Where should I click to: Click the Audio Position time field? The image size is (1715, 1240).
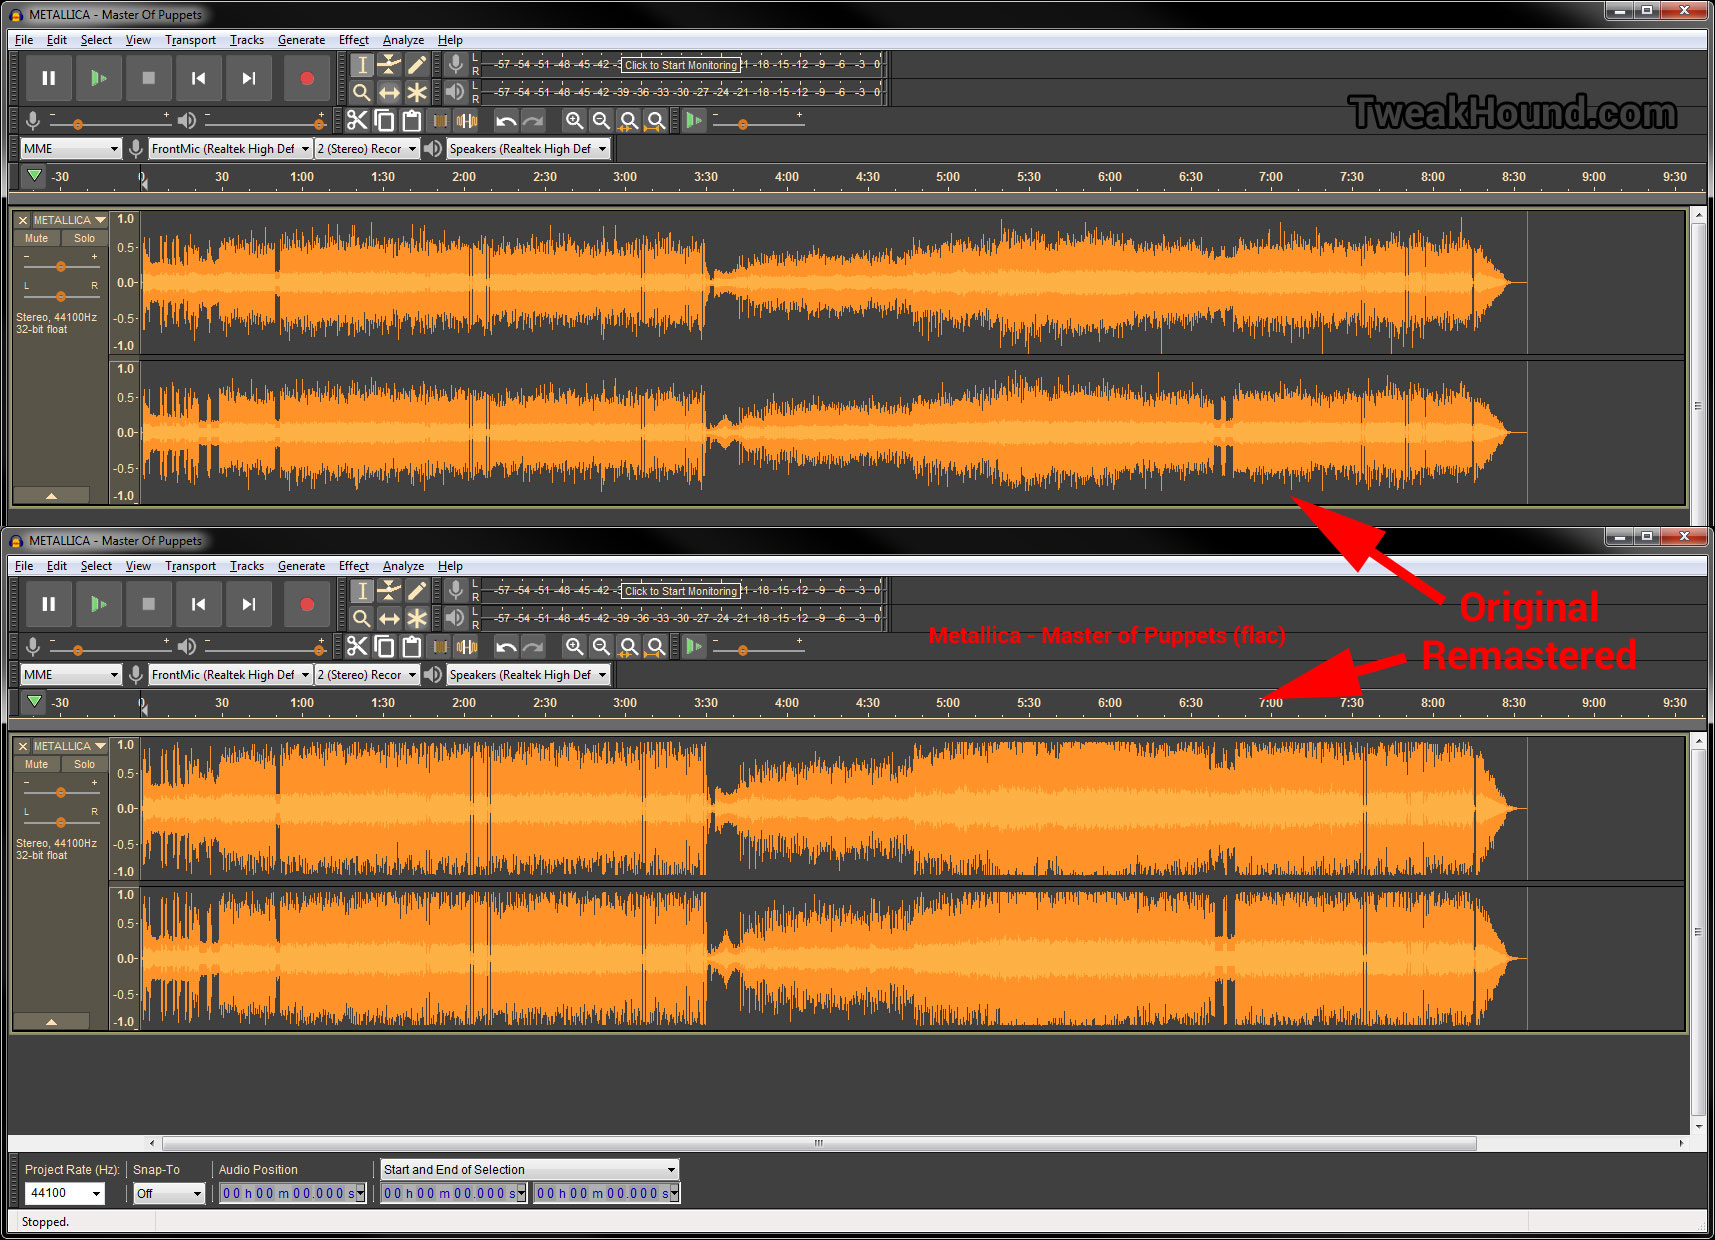pyautogui.click(x=292, y=1193)
